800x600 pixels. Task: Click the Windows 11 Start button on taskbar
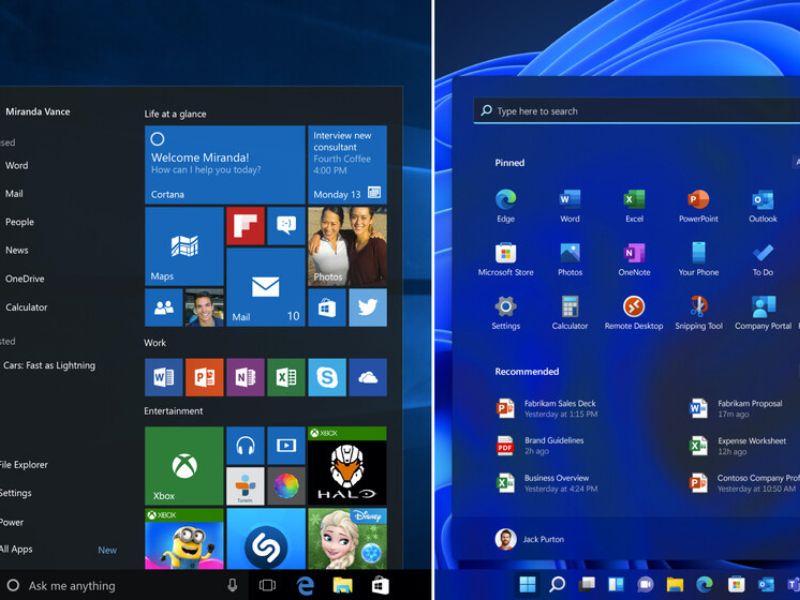[527, 584]
